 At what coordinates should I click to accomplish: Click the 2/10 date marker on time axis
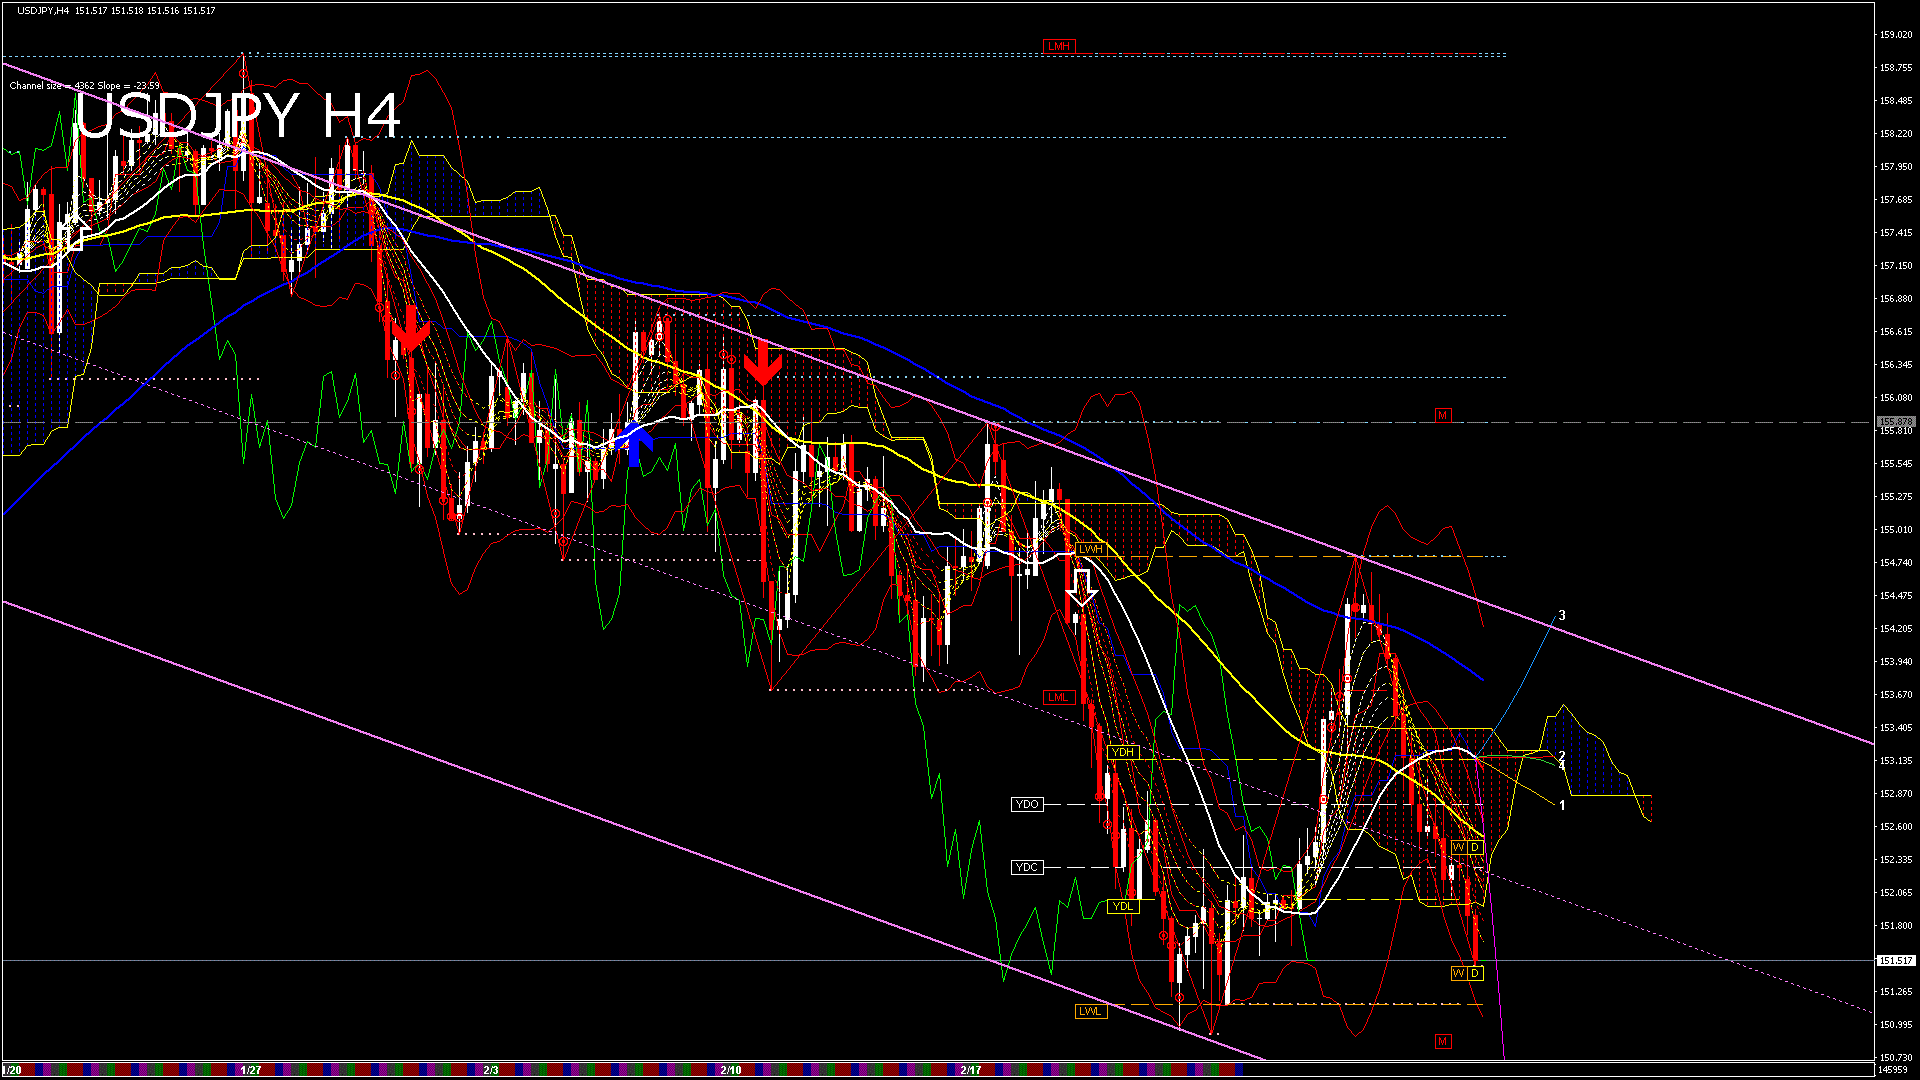(731, 1070)
